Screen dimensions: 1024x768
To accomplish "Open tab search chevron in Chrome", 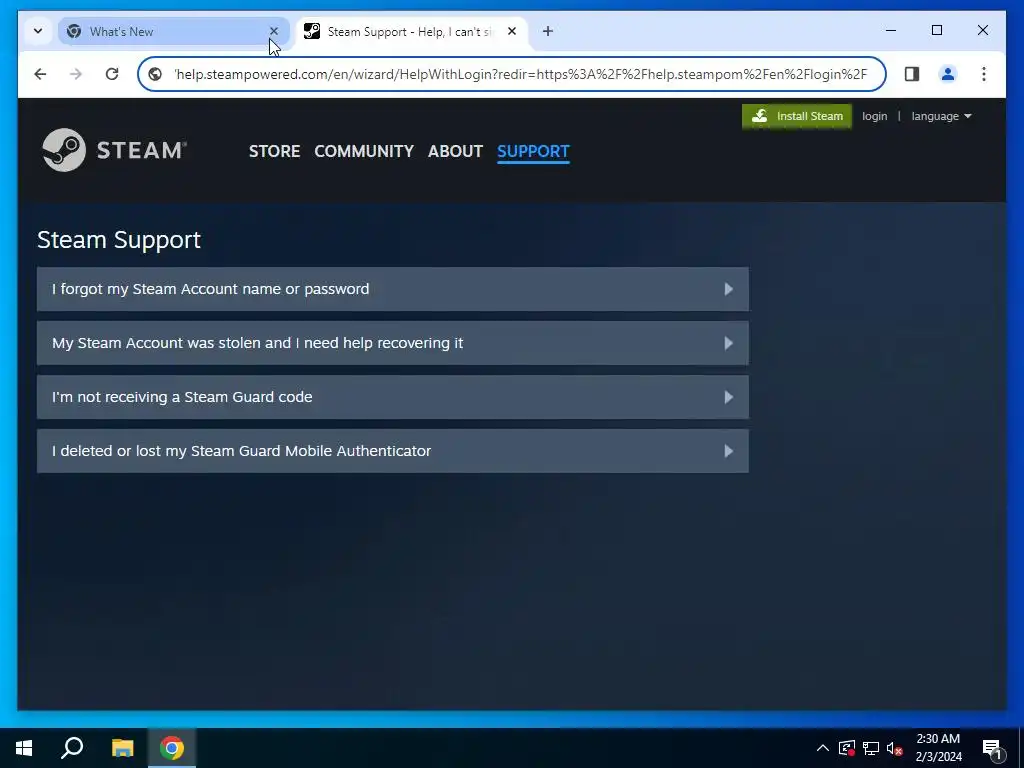I will click(38, 31).
